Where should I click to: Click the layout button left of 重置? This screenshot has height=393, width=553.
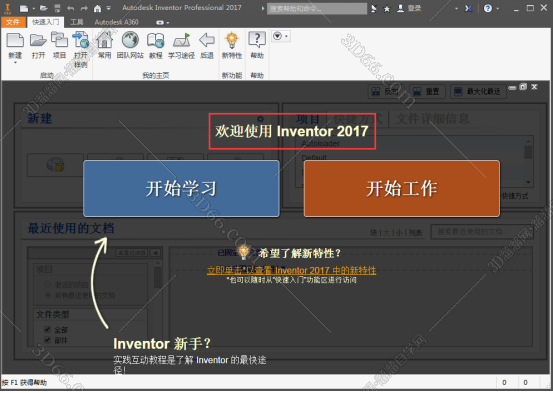click(x=386, y=92)
